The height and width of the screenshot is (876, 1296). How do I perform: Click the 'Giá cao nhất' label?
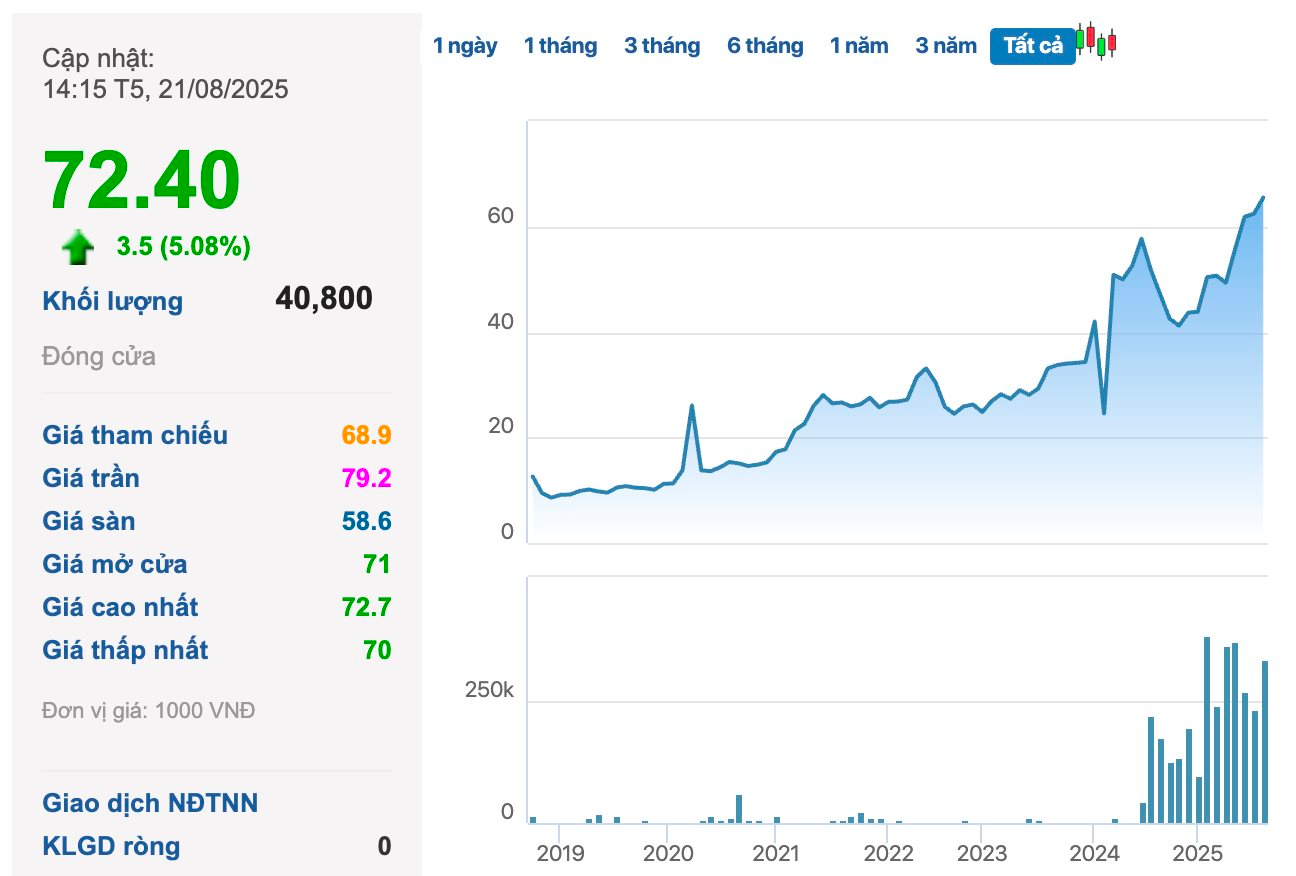120,607
